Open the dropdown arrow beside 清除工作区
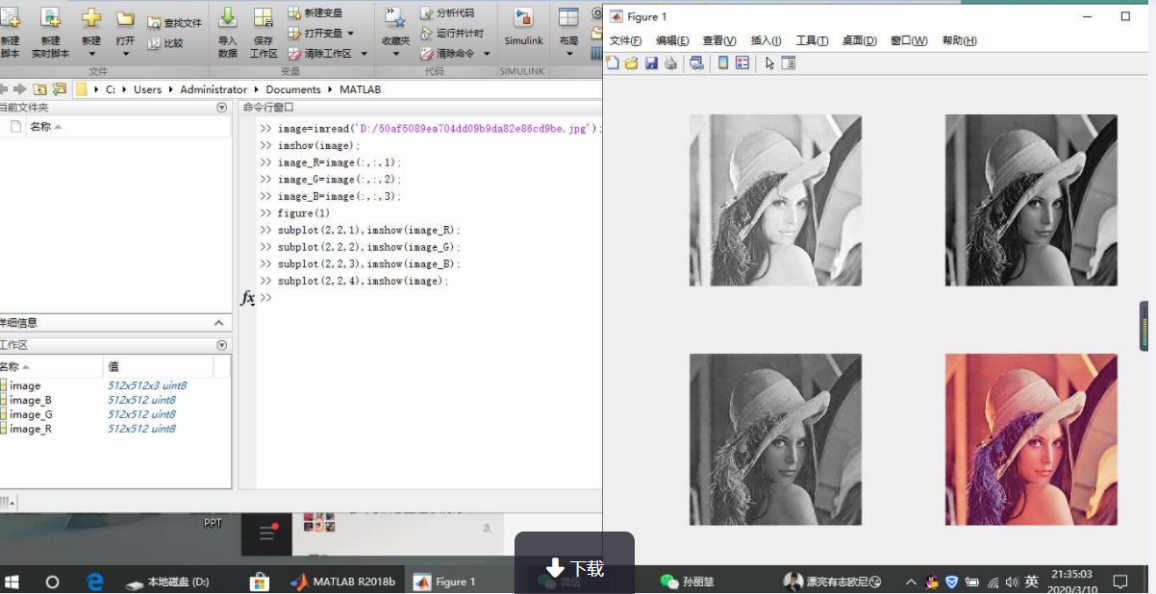The height and width of the screenshot is (594, 1156). 364,54
